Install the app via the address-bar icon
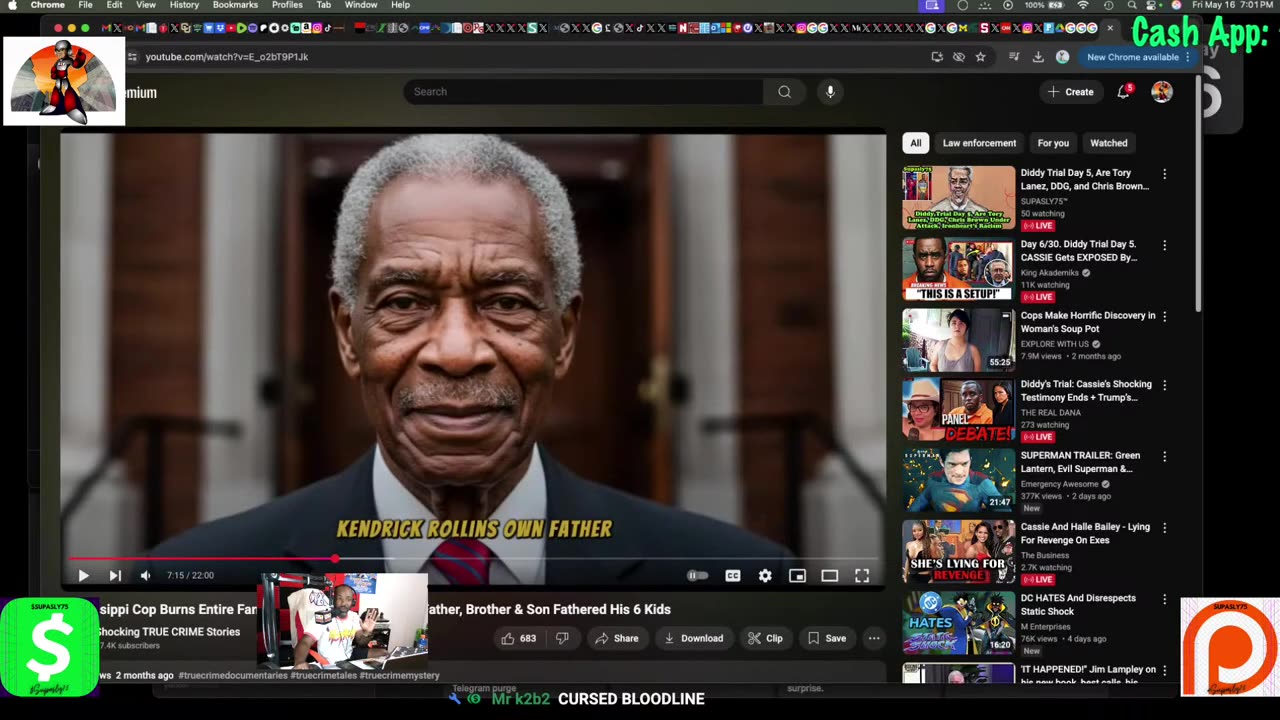Screen dimensions: 1280x720 tap(937, 57)
